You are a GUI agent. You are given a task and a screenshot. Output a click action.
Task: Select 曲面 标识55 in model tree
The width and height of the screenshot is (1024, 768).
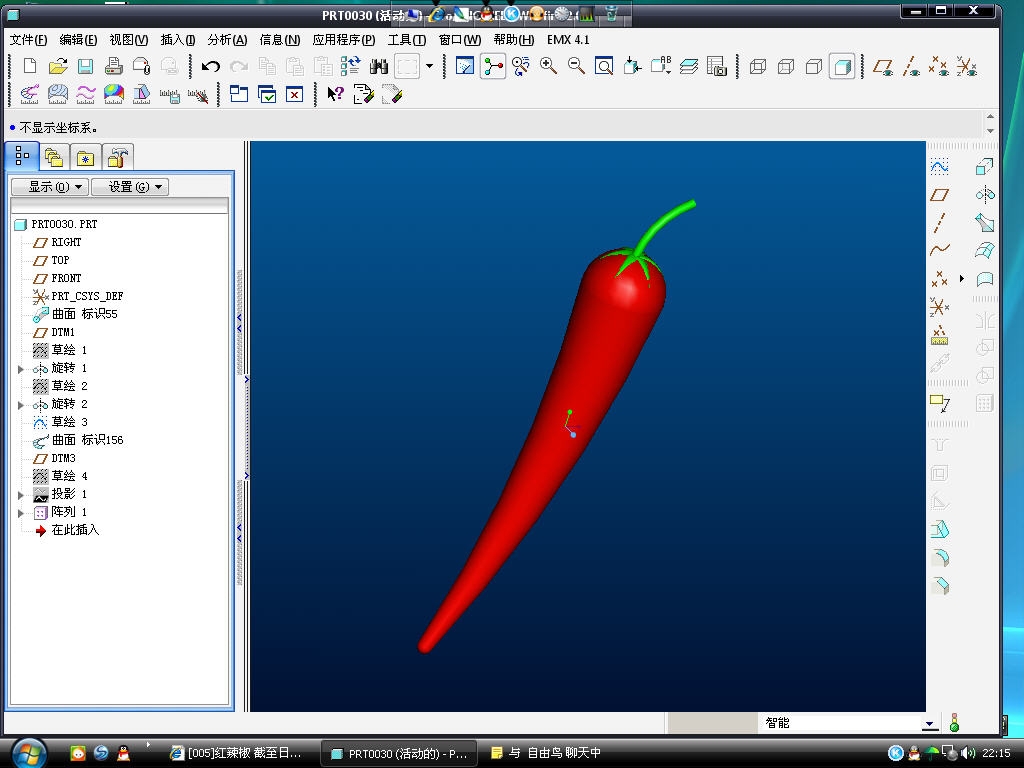84,314
